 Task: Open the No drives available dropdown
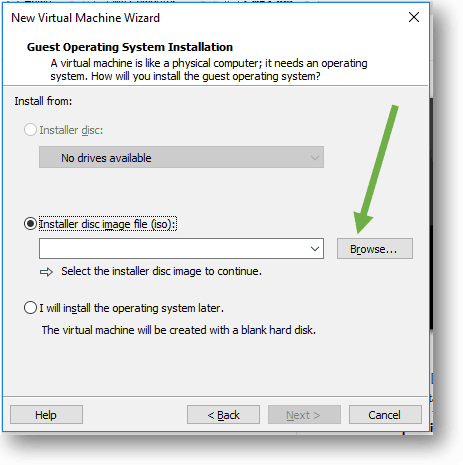coord(181,157)
